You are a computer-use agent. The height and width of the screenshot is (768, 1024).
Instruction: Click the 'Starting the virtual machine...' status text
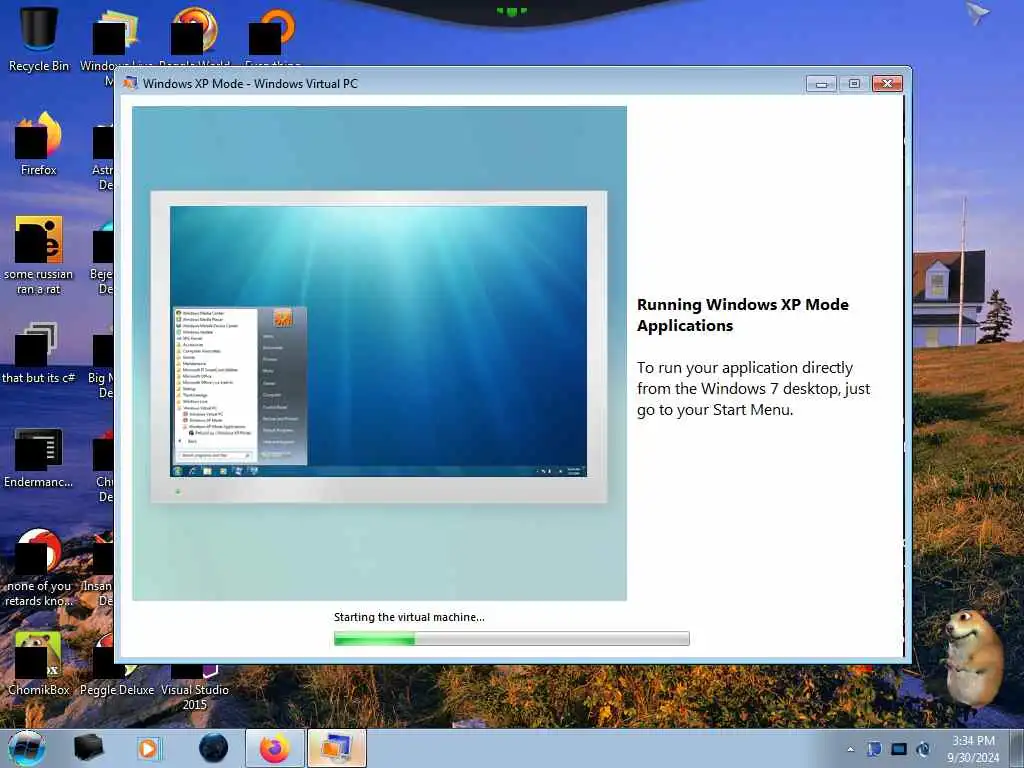(409, 617)
